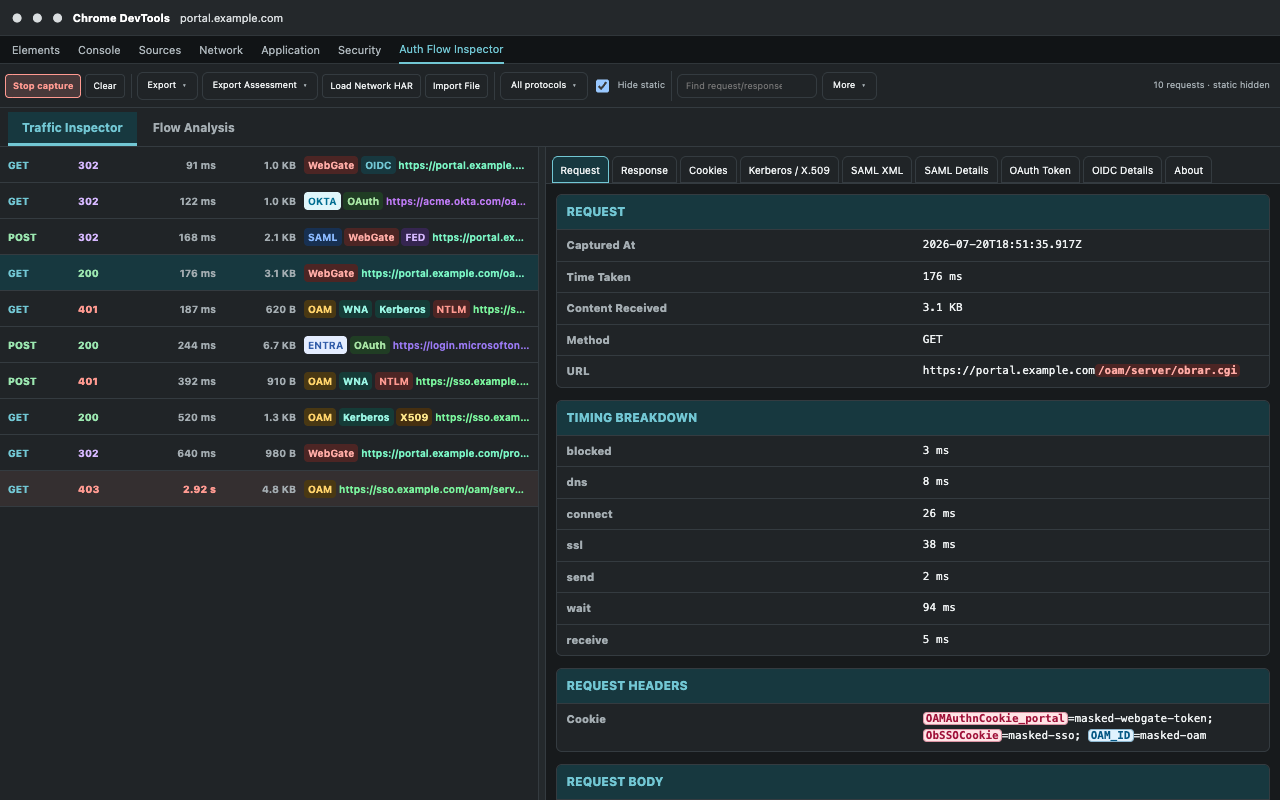Open the About tab
The width and height of the screenshot is (1280, 800).
(x=1188, y=170)
